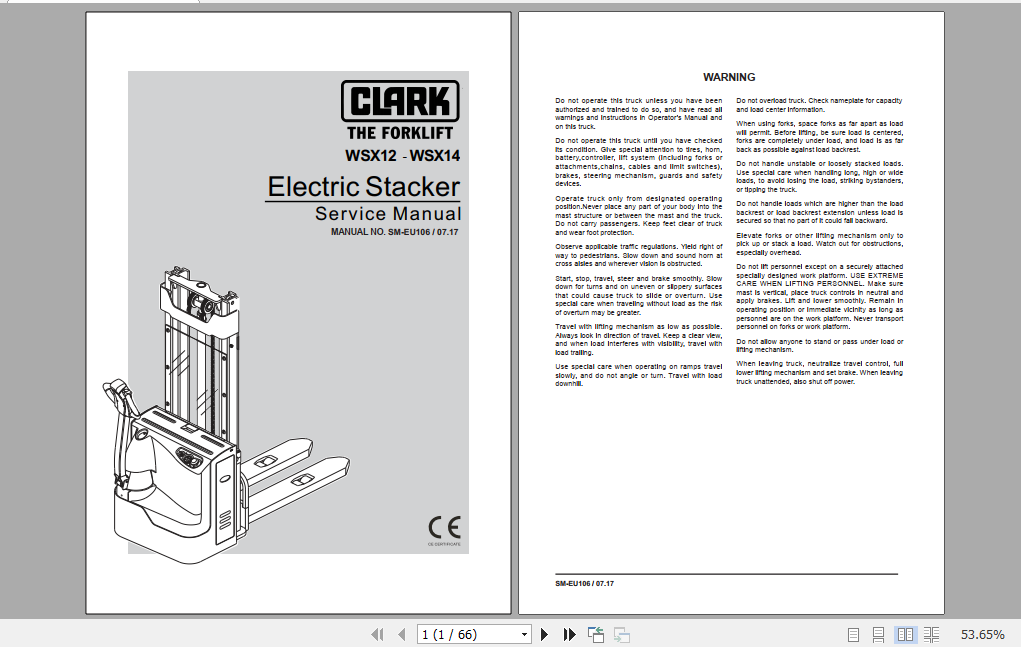Click MANUAL NO. SM-EU106 / 07.17 text
The height and width of the screenshot is (647, 1021).
coord(394,232)
